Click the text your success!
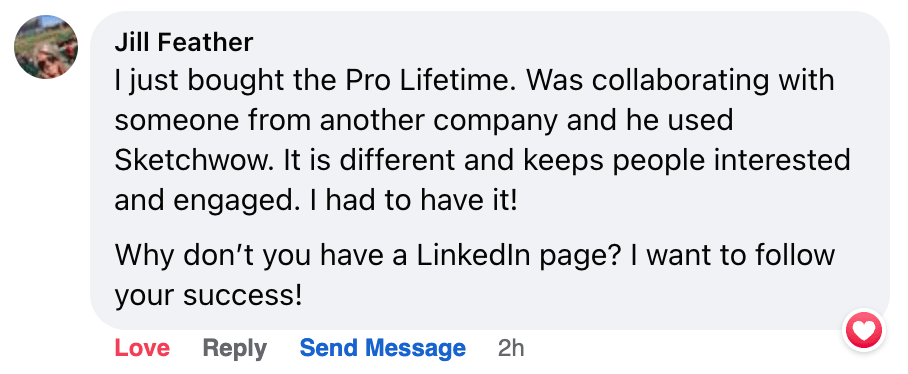 coord(208,296)
